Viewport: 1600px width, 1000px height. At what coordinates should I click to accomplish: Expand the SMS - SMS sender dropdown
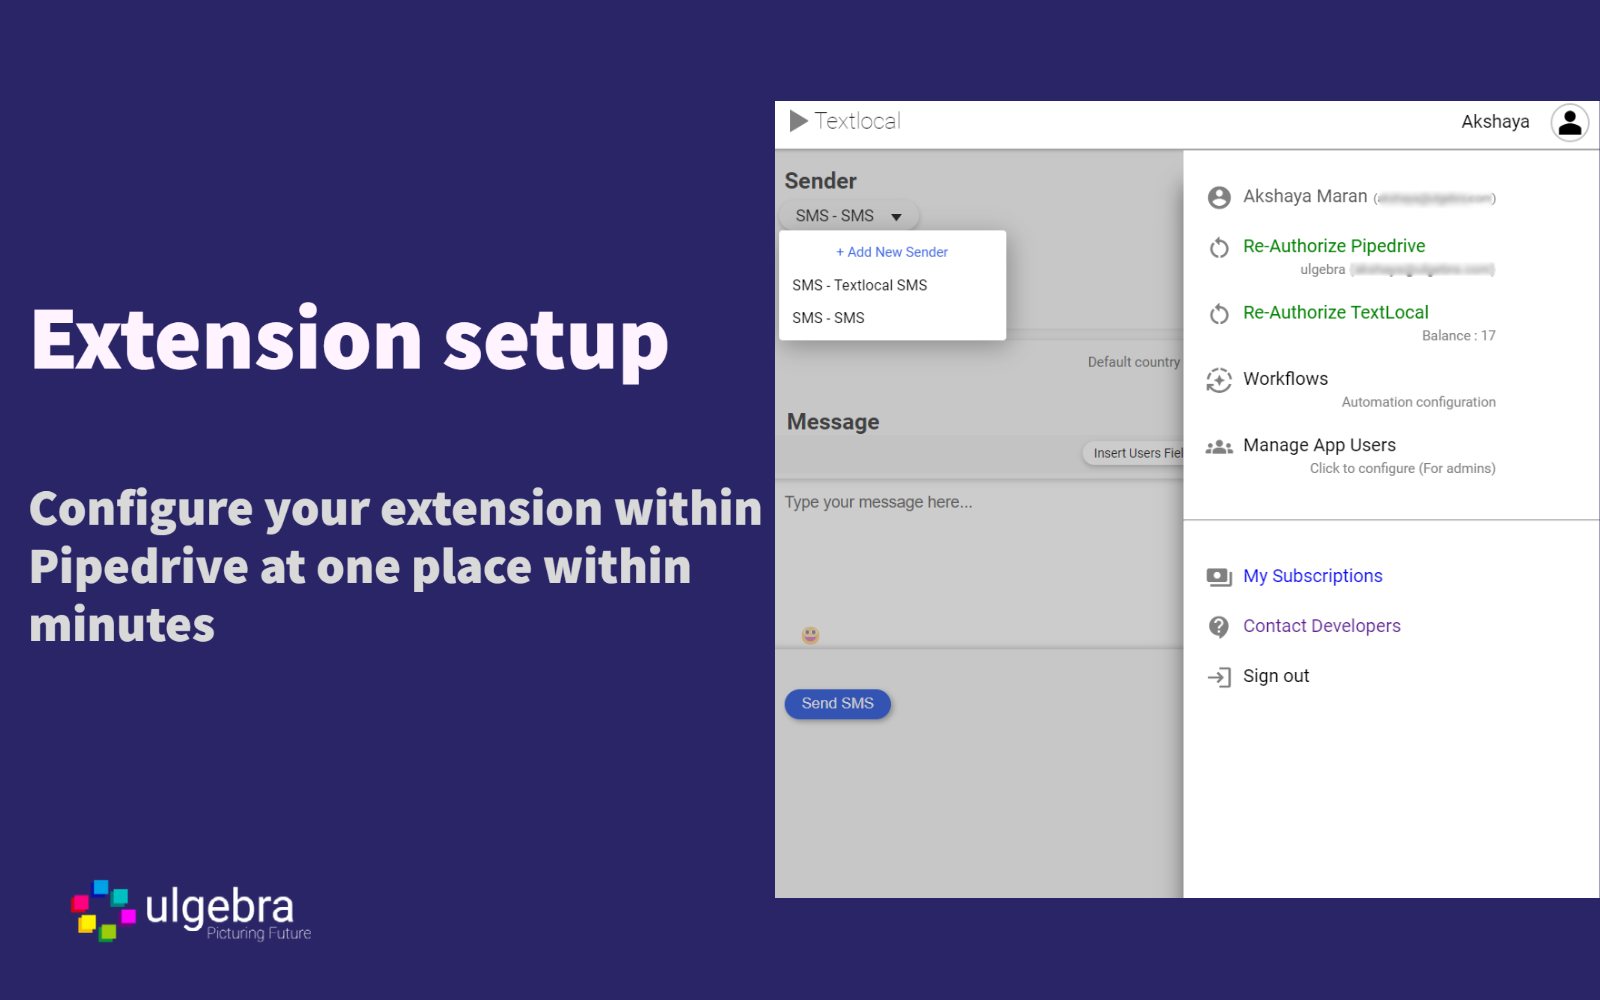(849, 216)
